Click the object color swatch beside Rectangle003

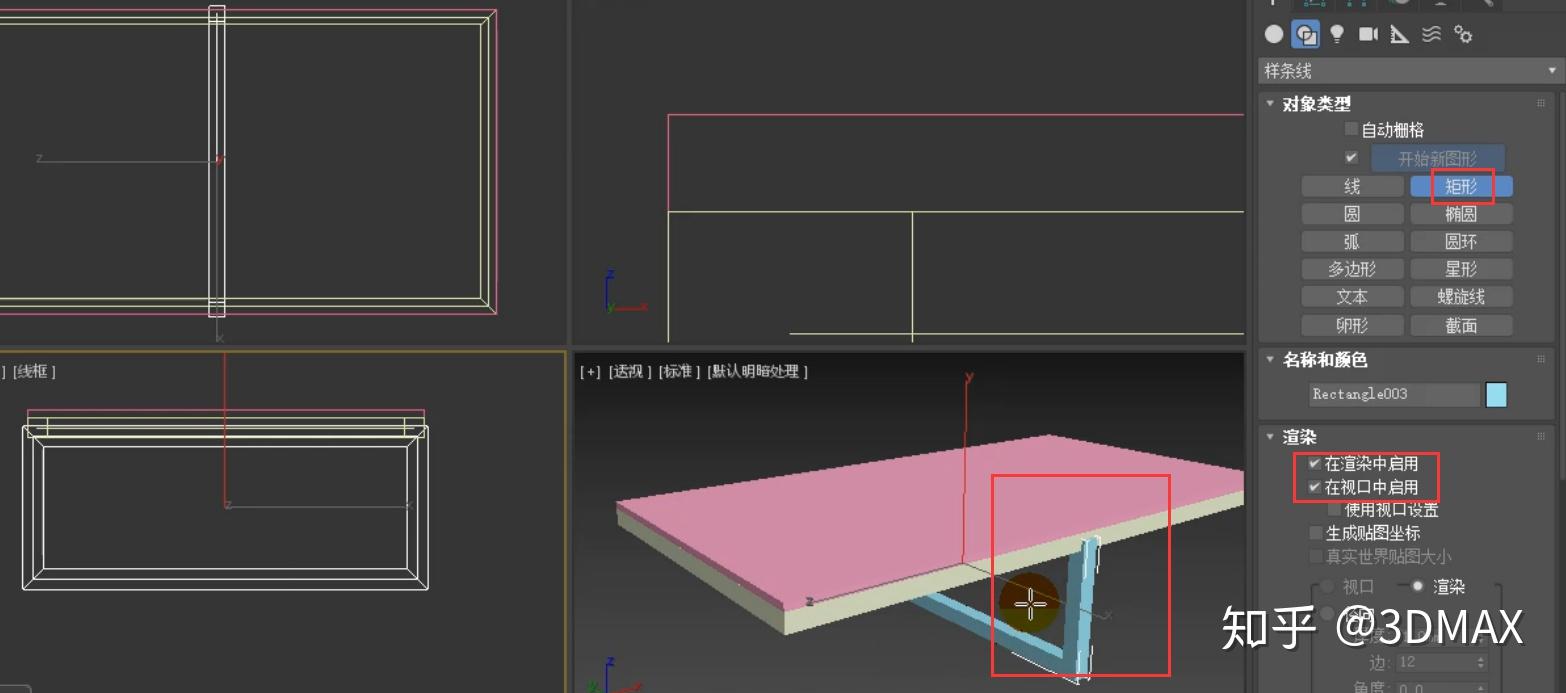(x=1496, y=394)
